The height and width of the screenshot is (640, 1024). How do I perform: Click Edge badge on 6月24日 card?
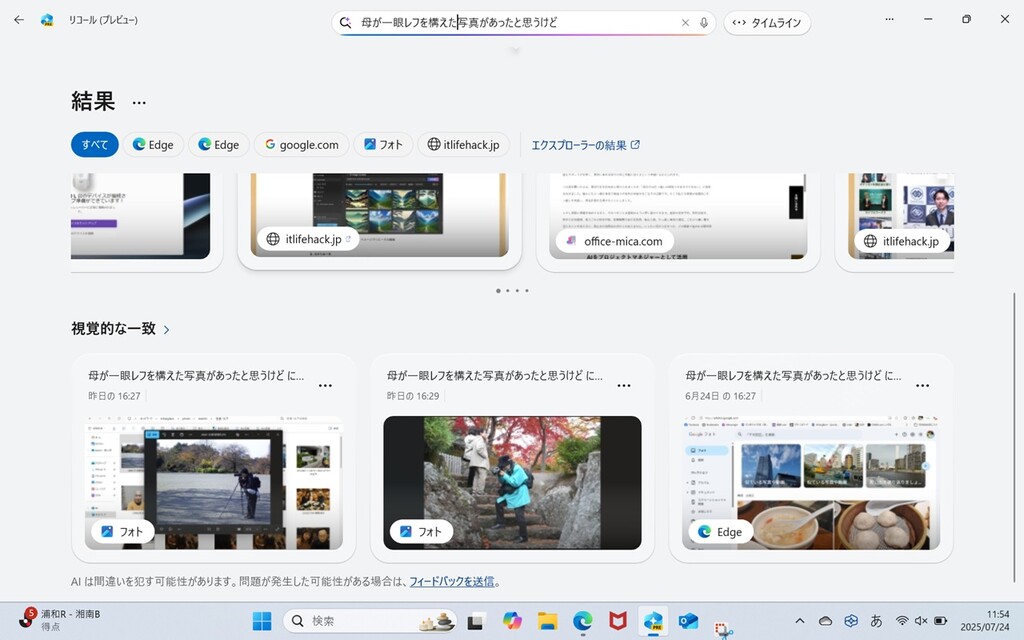click(720, 532)
